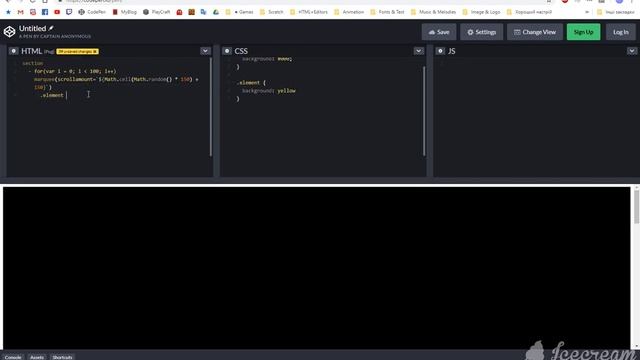Edit pen title using pencil icon
Image resolution: width=640 pixels, height=360 pixels.
51,28
